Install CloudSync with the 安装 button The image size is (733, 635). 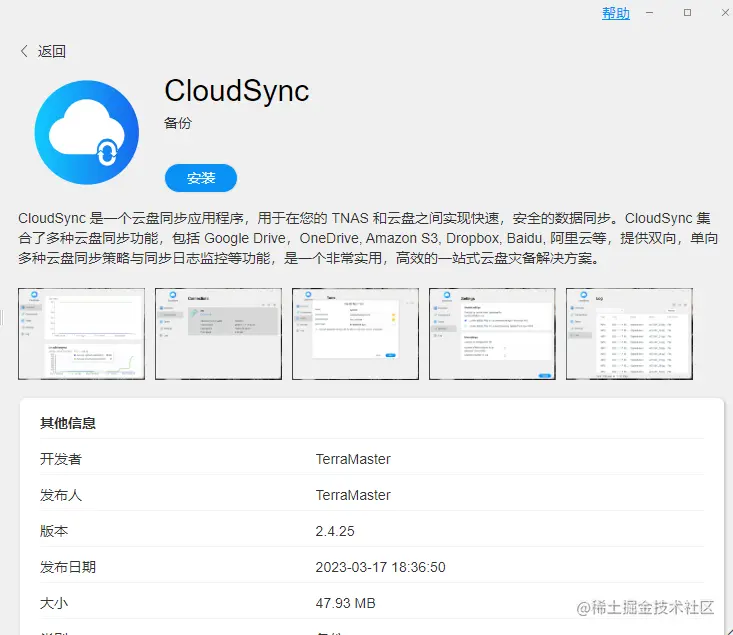pyautogui.click(x=201, y=178)
